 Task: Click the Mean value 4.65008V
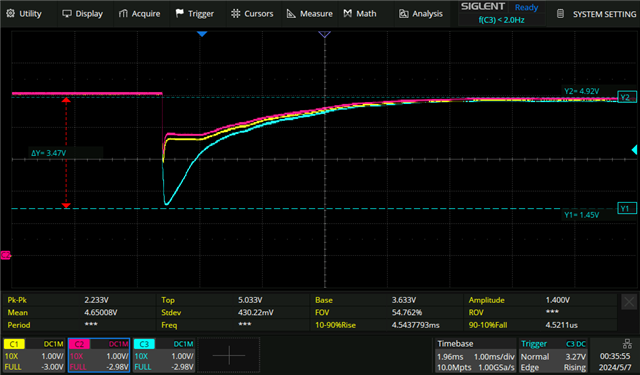(x=100, y=313)
